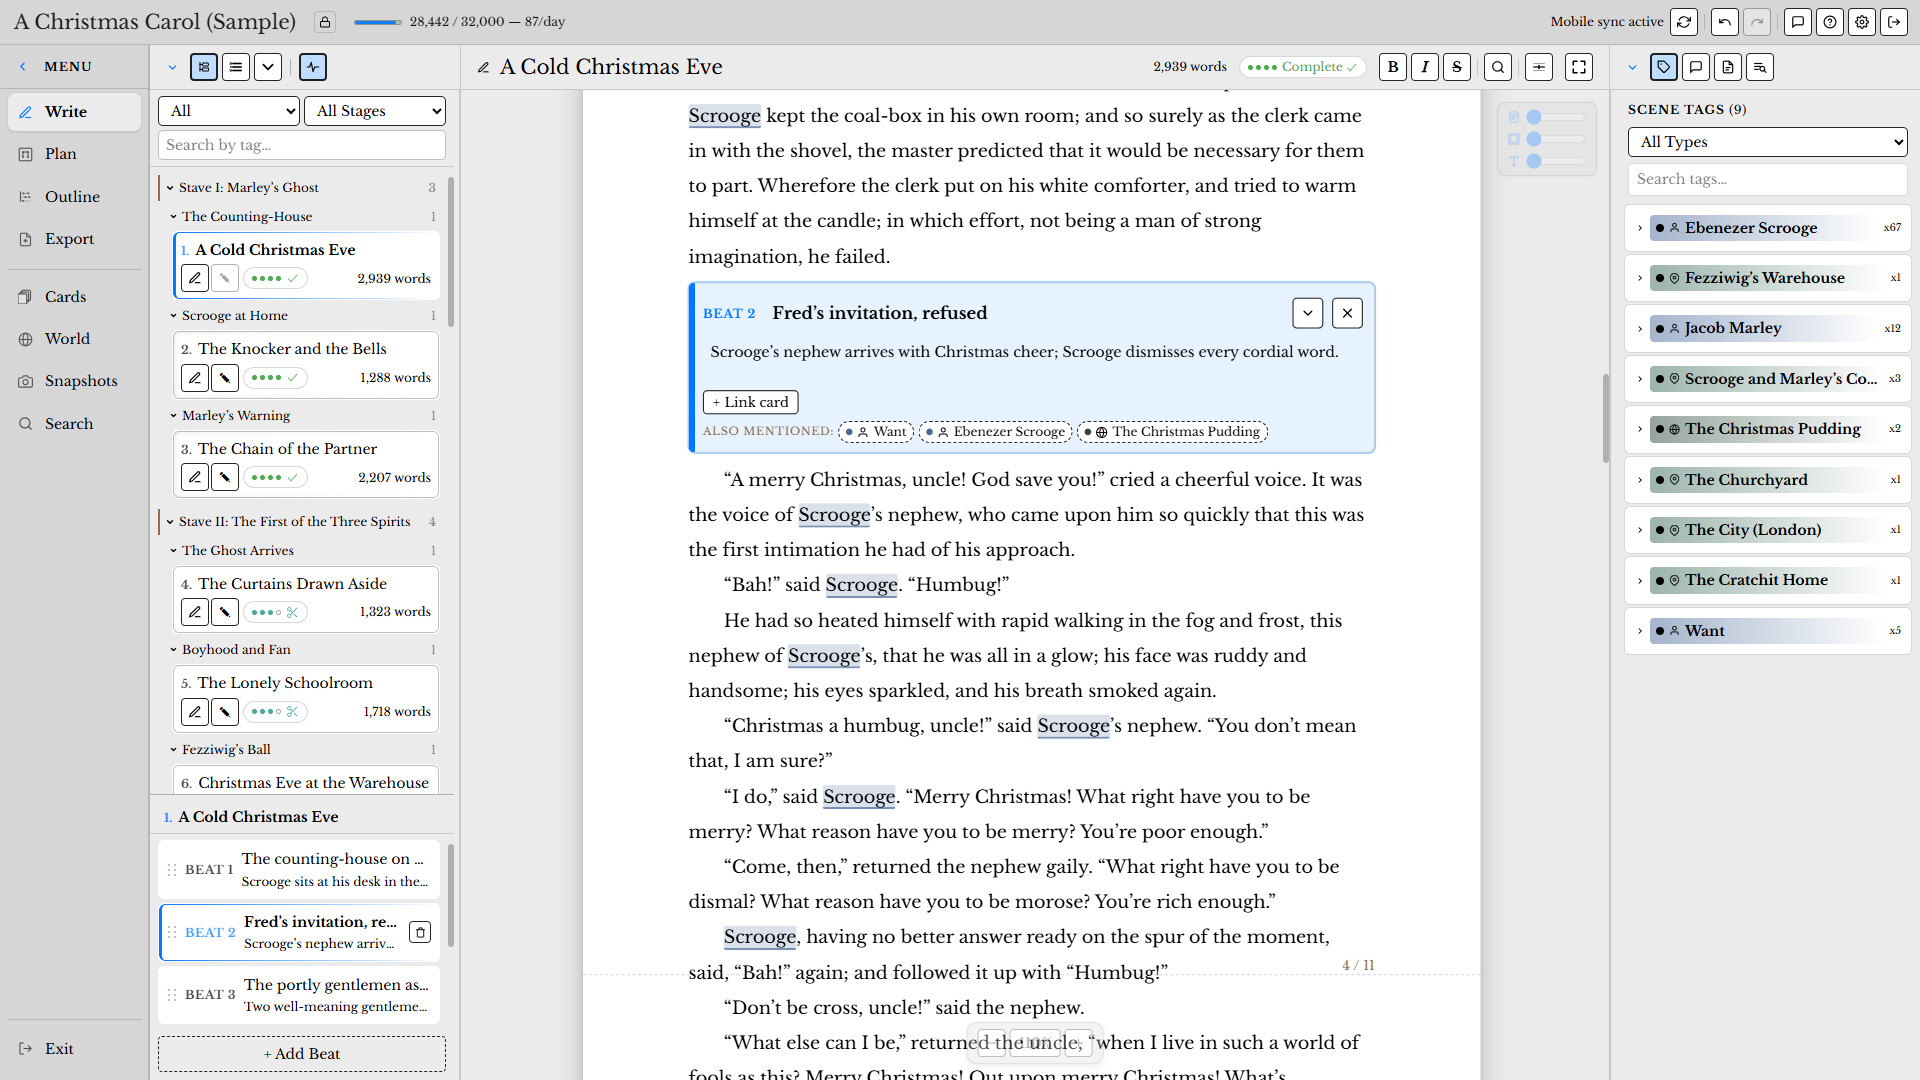The image size is (1920, 1080).
Task: Open the Outline section
Action: pyautogui.click(x=74, y=197)
